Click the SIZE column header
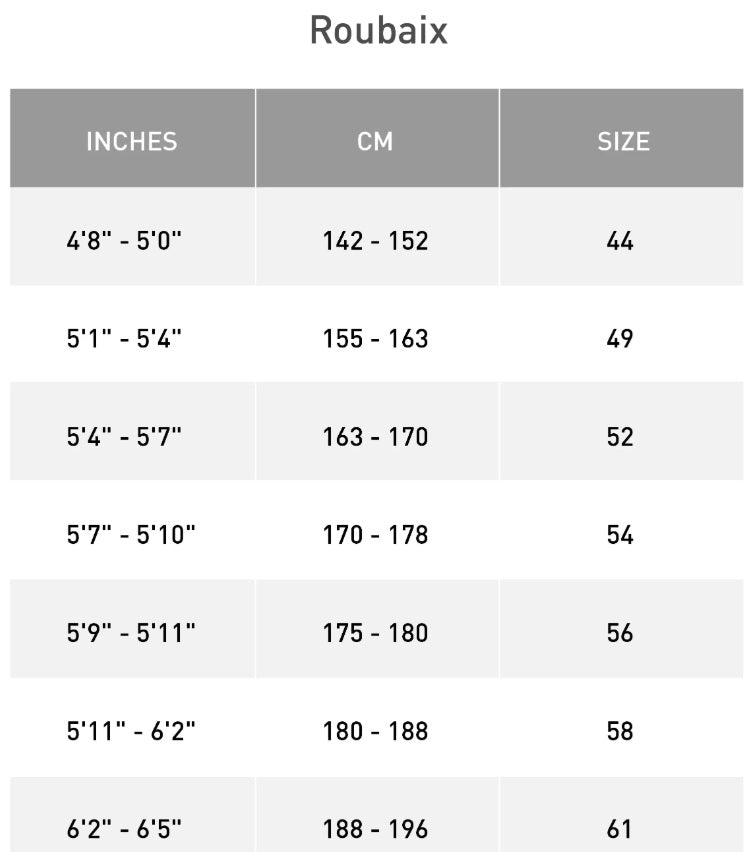744x852 pixels. click(623, 141)
